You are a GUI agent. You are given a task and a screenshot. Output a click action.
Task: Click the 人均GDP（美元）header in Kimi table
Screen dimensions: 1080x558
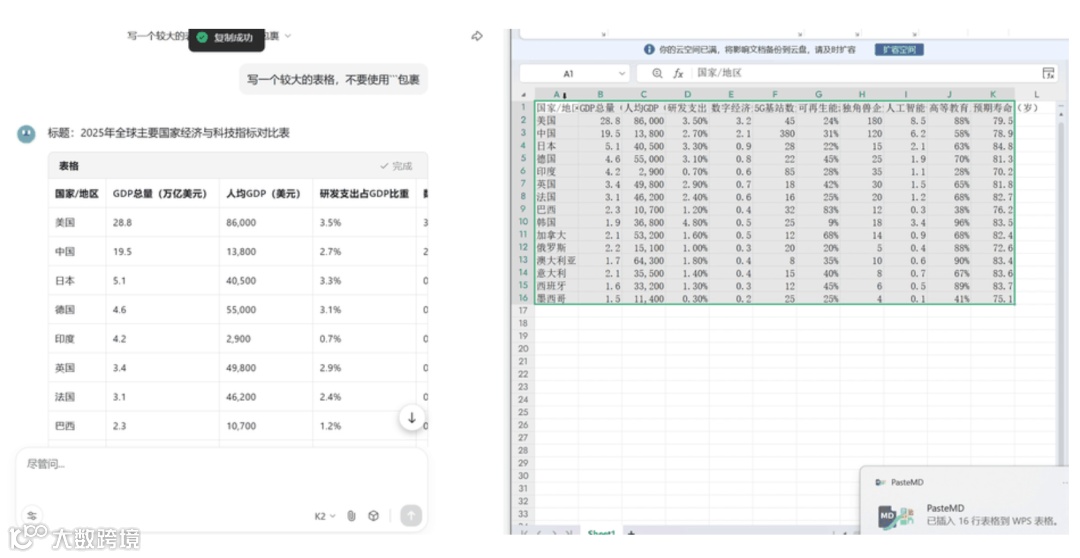tap(264, 194)
